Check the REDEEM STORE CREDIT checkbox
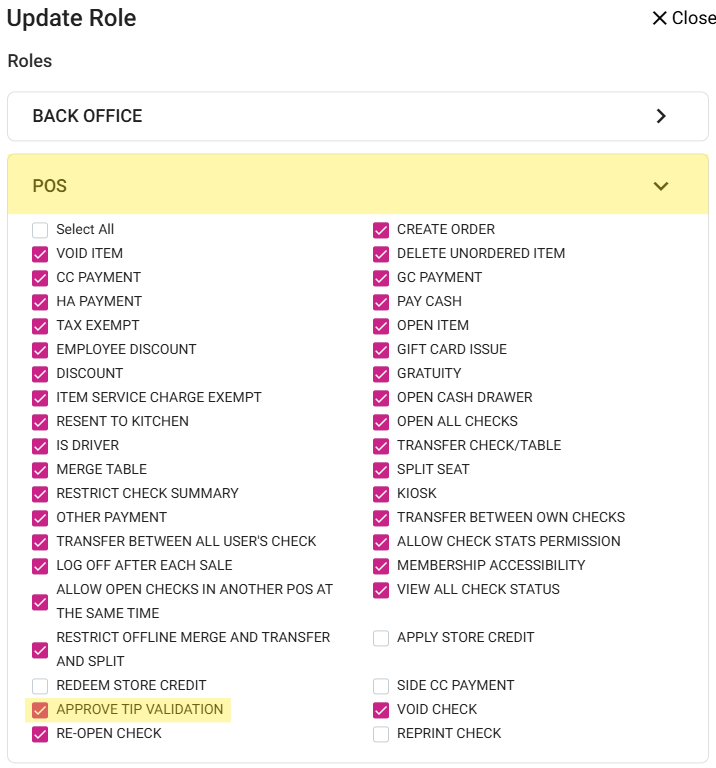Image resolution: width=716 pixels, height=768 pixels. pyautogui.click(x=40, y=686)
